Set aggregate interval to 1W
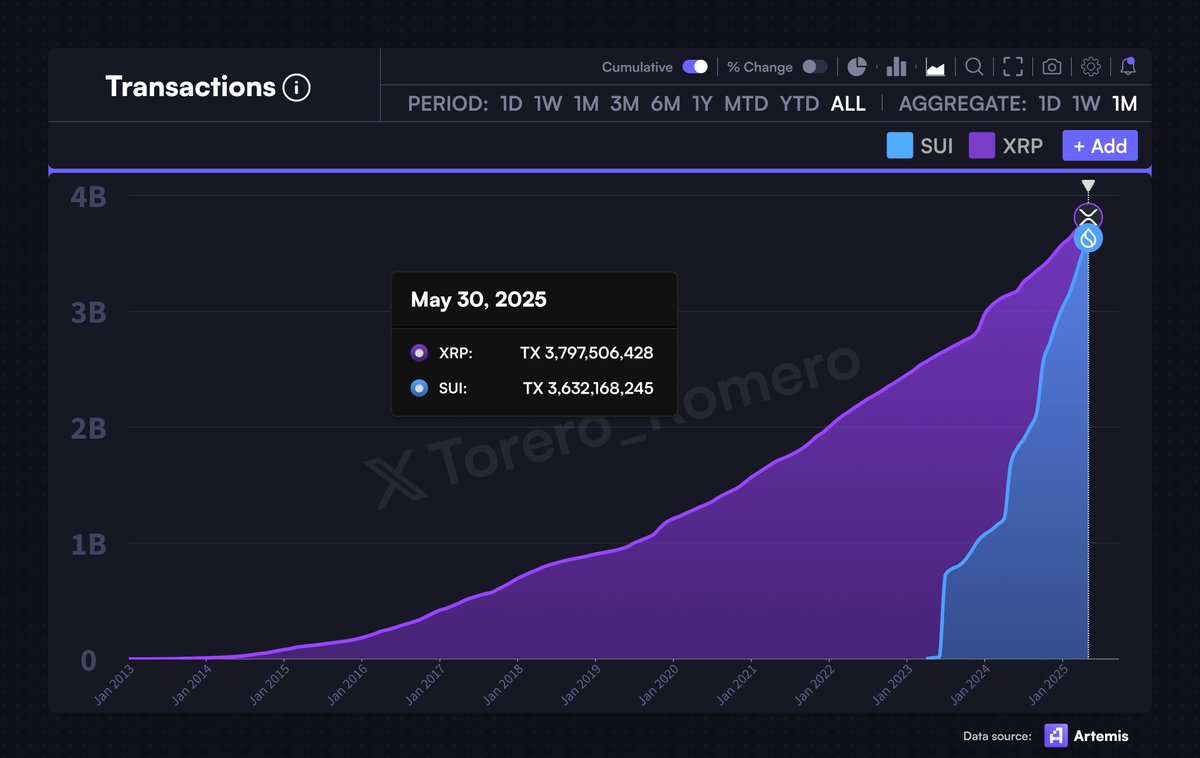Image resolution: width=1200 pixels, height=758 pixels. click(1087, 103)
